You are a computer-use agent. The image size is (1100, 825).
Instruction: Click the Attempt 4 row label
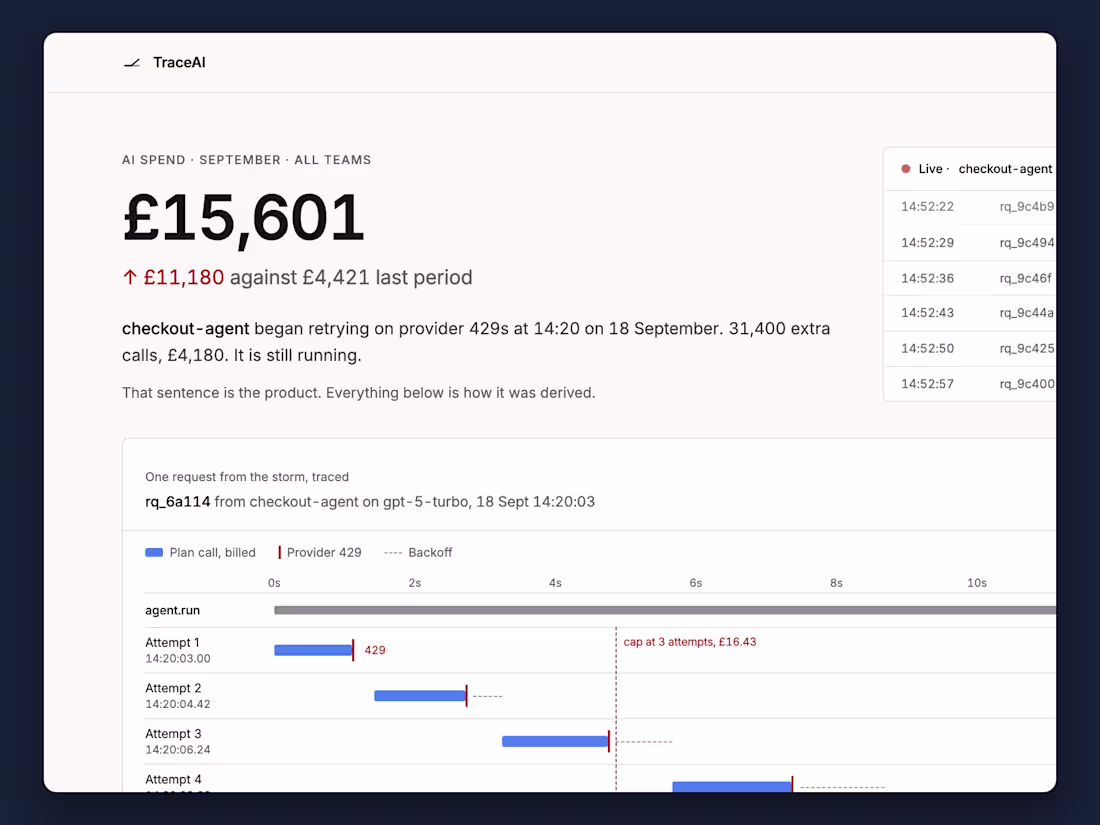[173, 779]
